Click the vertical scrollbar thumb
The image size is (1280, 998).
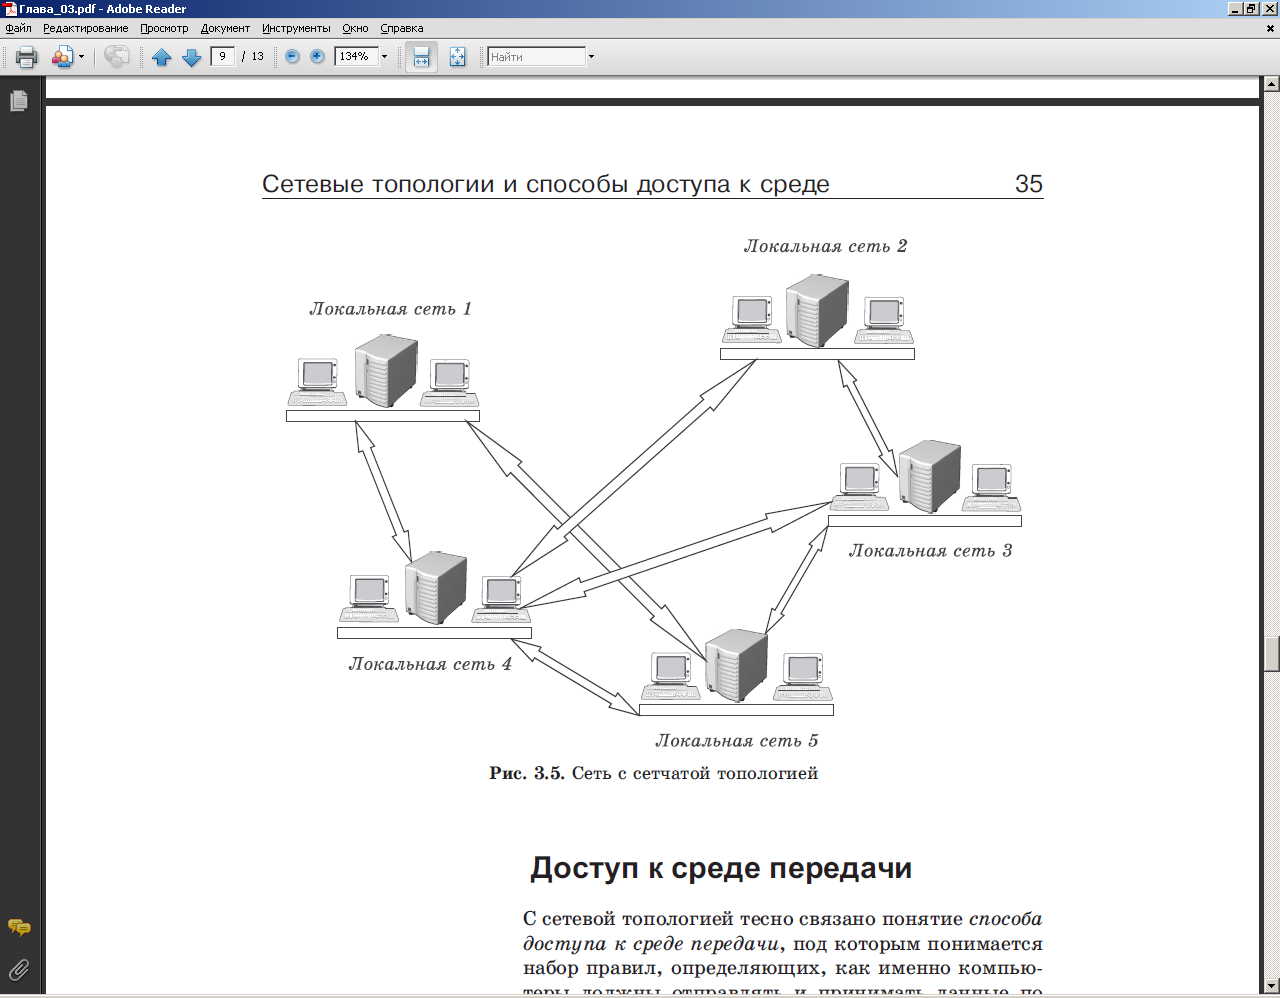pos(1271,654)
